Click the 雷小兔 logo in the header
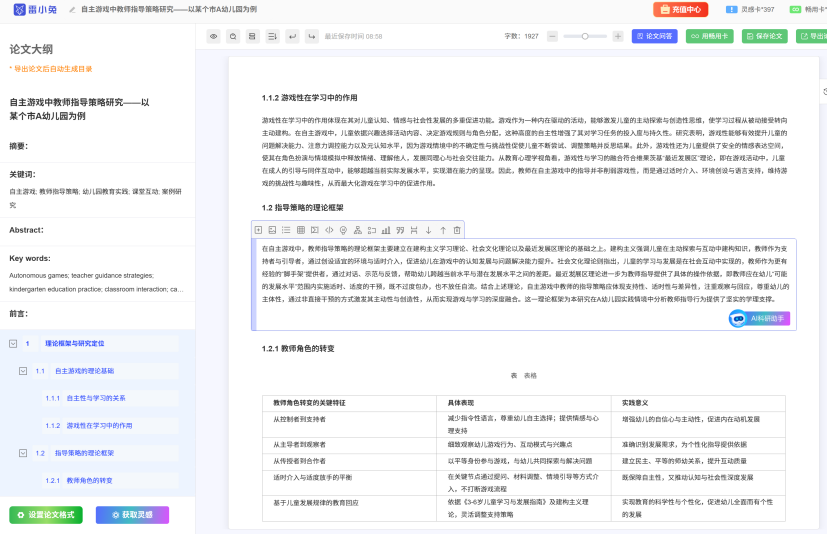827x534 pixels. (35, 9)
